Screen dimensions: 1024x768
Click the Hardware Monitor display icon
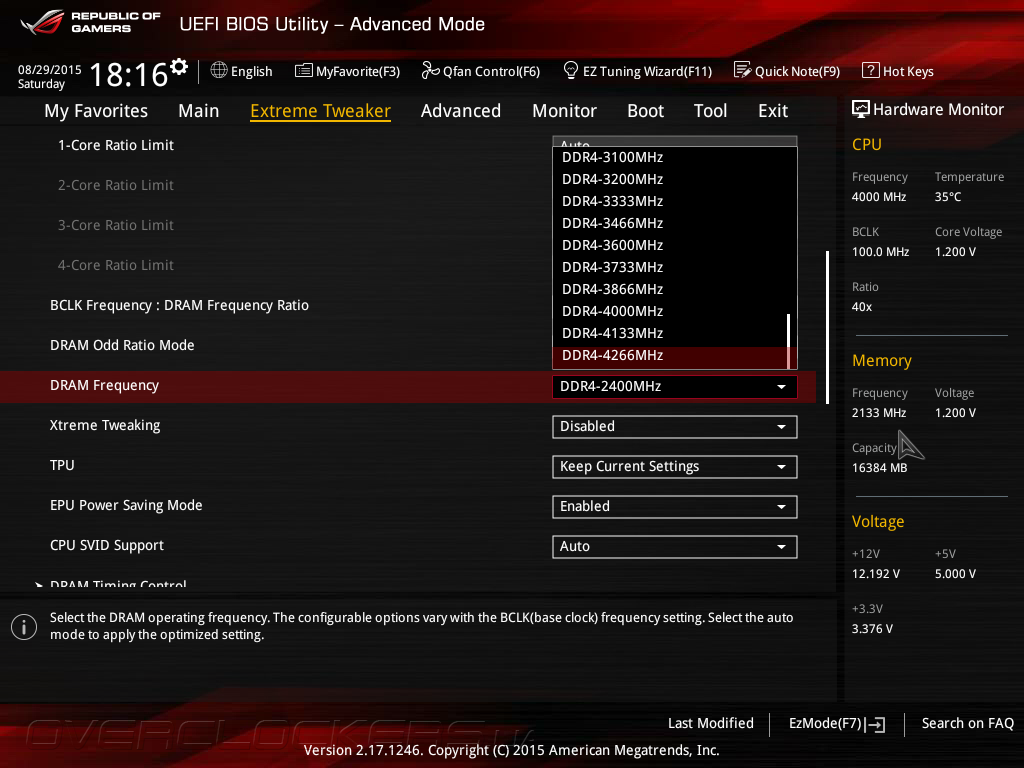pyautogui.click(x=861, y=109)
